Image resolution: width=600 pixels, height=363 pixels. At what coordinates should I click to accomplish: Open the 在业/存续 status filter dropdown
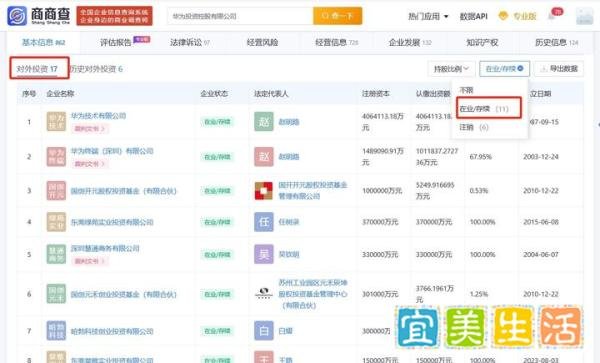(x=504, y=69)
